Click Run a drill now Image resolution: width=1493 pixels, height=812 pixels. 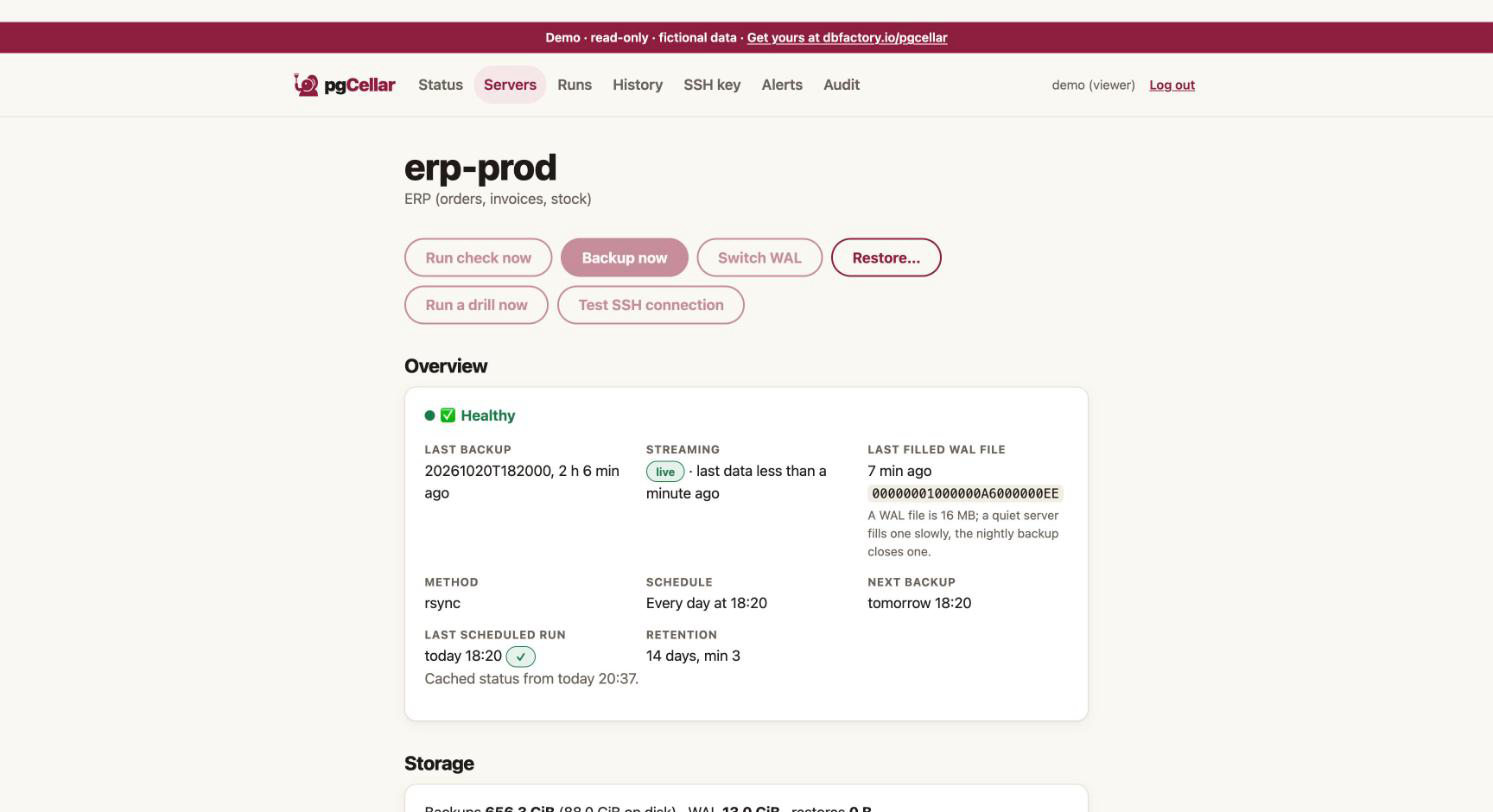tap(476, 305)
